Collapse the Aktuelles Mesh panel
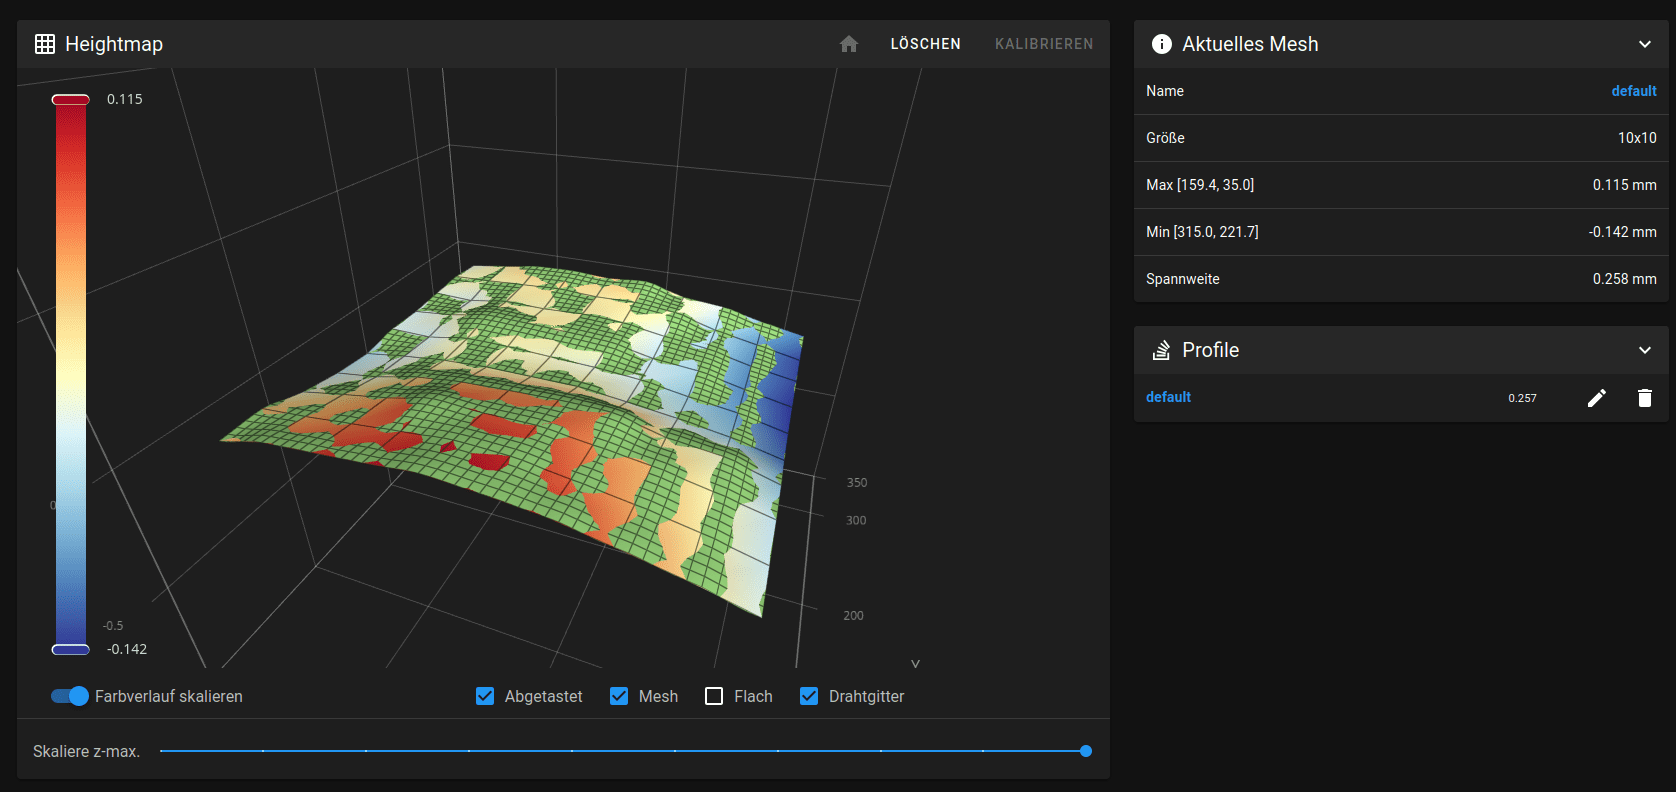The image size is (1676, 792). pos(1644,44)
